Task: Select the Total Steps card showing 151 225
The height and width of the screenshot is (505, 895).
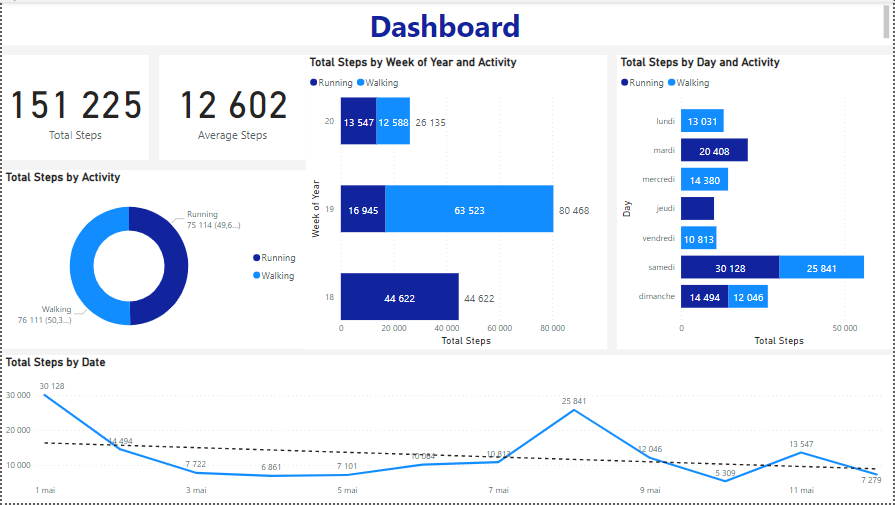Action: 77,108
